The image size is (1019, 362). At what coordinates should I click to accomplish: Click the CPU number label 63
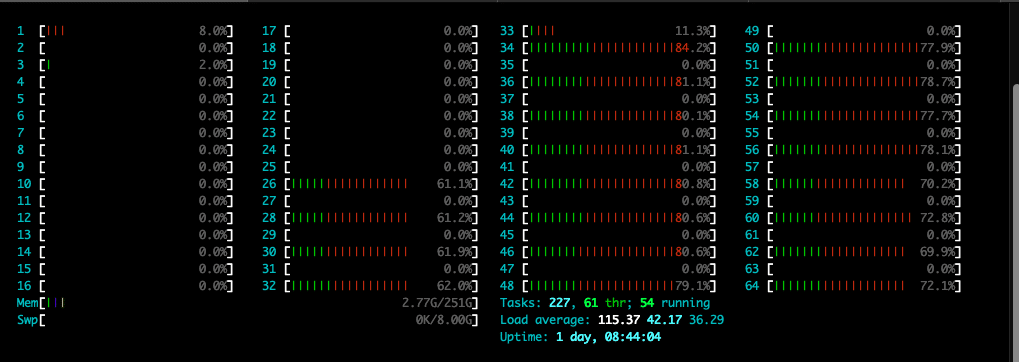(753, 268)
